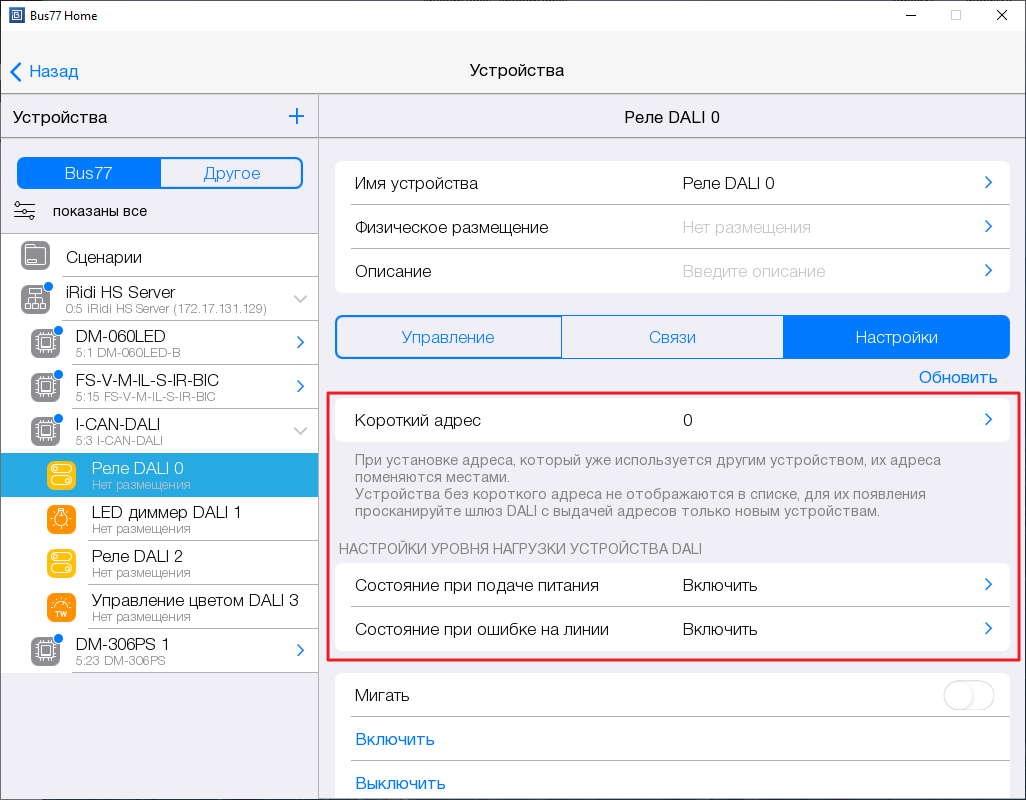Click the plus icon to add device
The height and width of the screenshot is (800, 1026).
coord(296,116)
